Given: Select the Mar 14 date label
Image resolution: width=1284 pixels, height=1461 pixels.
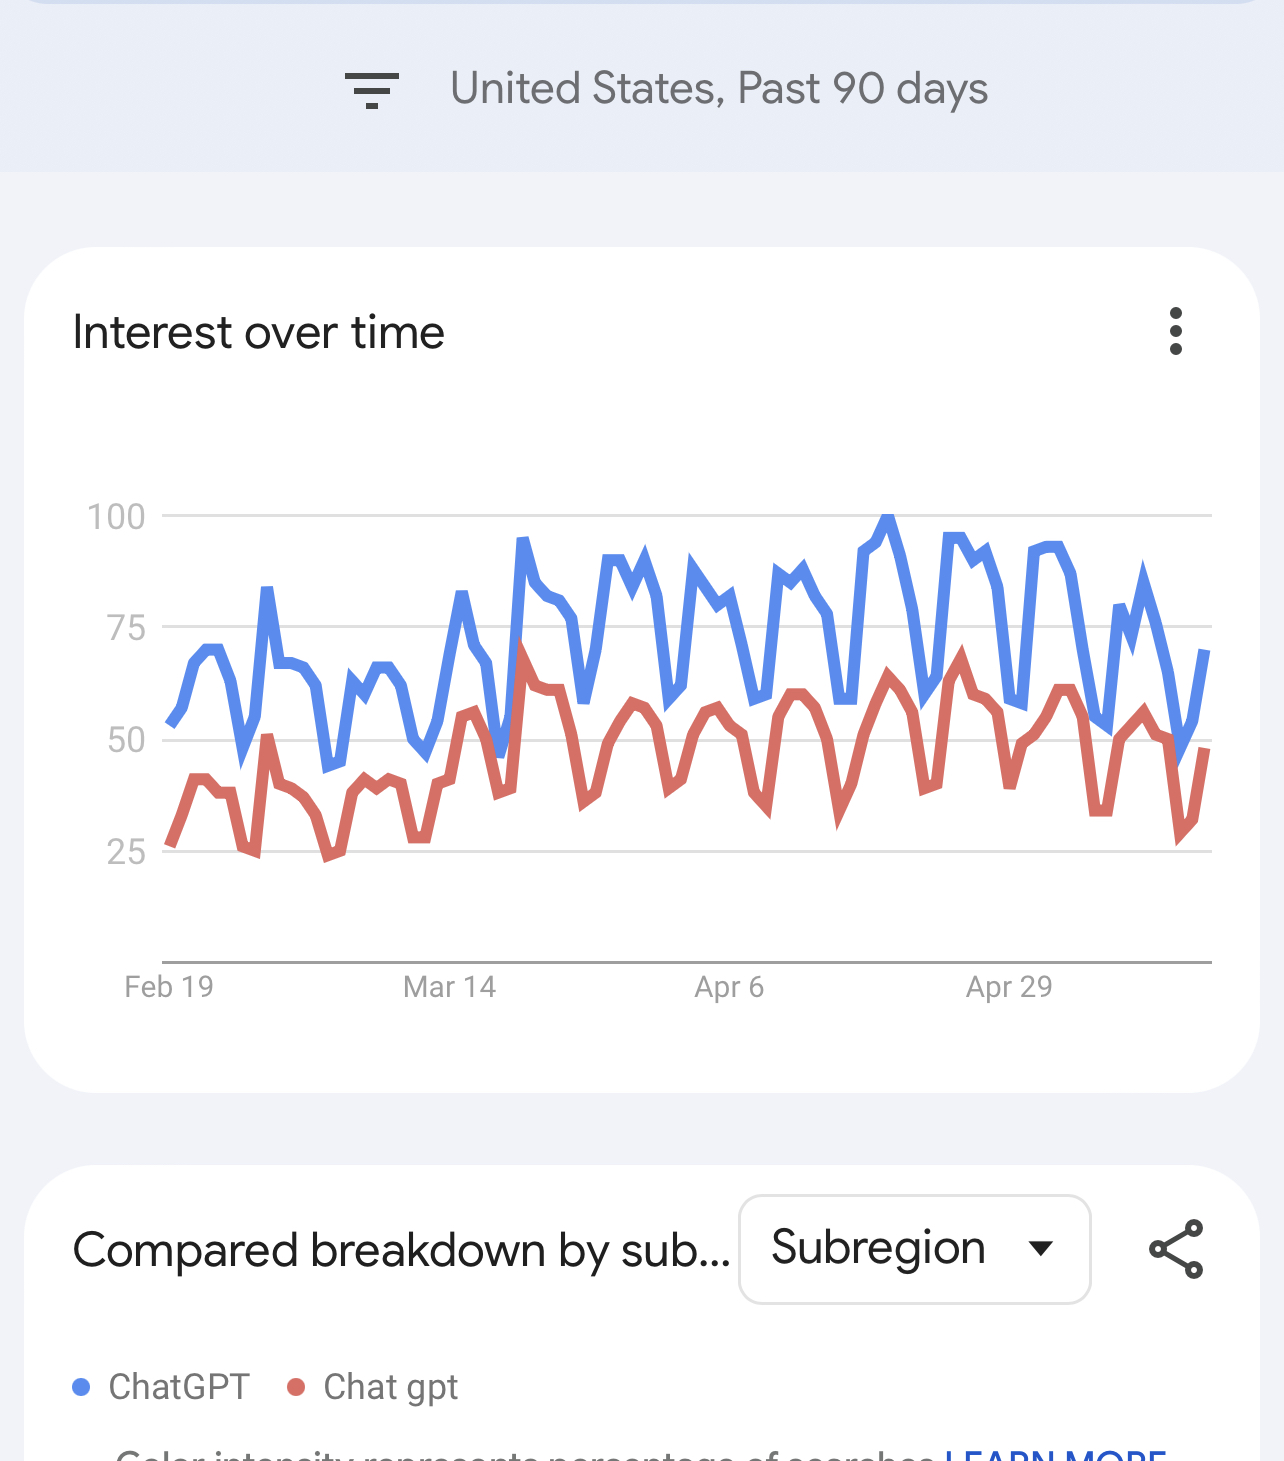Looking at the screenshot, I should pyautogui.click(x=449, y=987).
